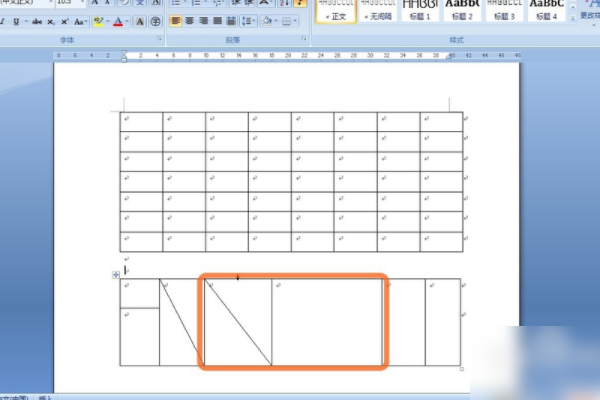Align text right

pyautogui.click(x=203, y=21)
